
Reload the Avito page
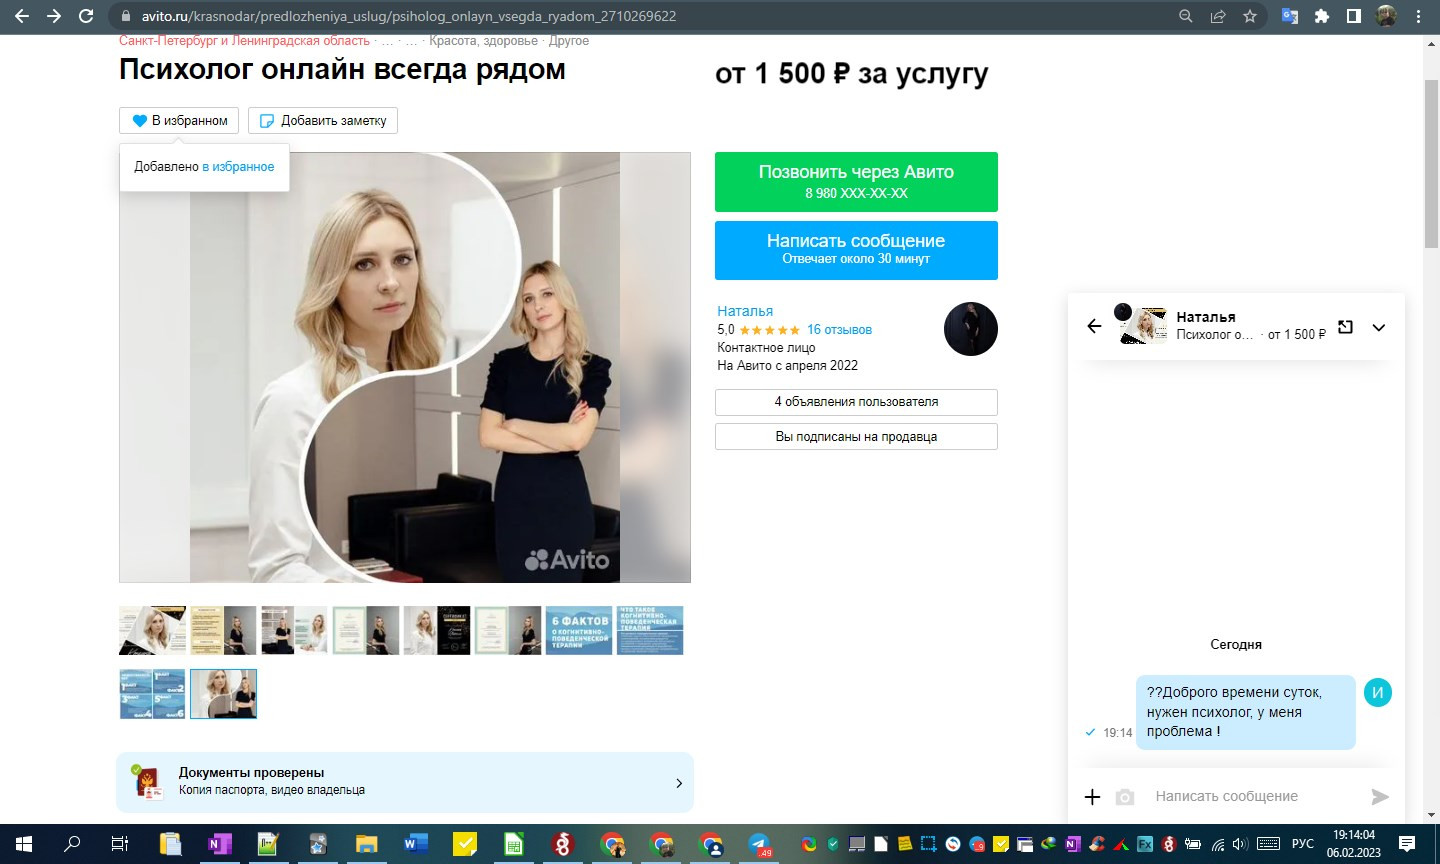point(86,16)
